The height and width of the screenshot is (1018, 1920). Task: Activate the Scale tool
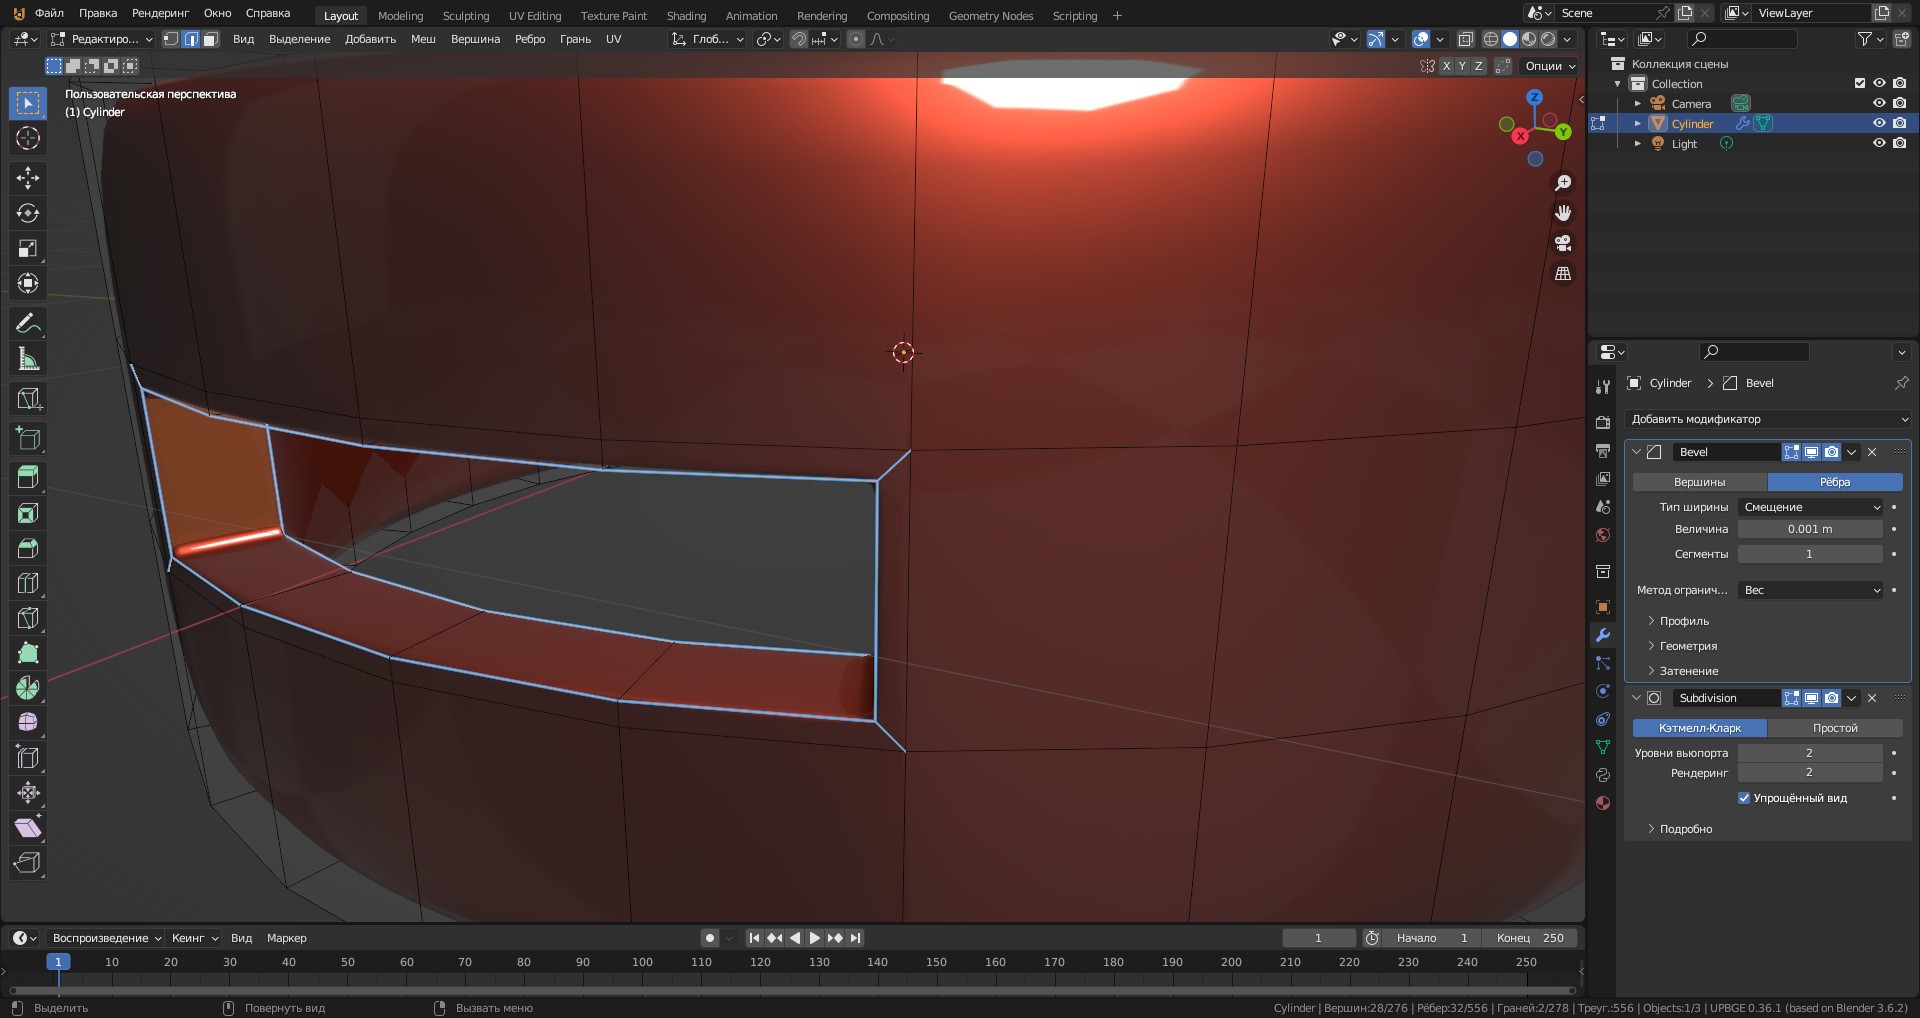pos(28,248)
